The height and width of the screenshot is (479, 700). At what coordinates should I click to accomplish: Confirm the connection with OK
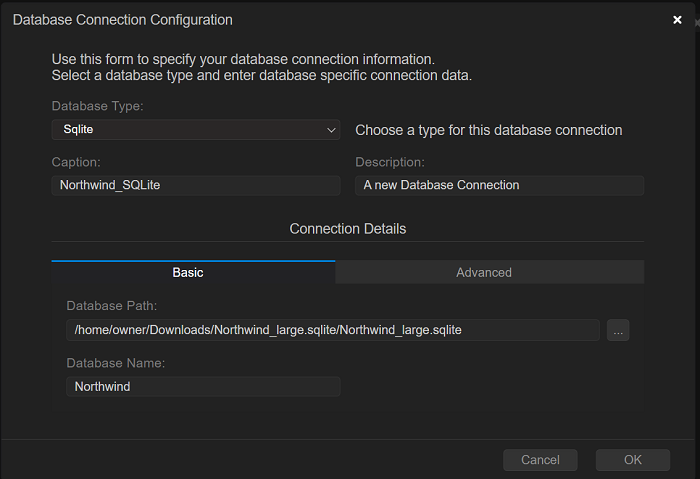(x=632, y=460)
